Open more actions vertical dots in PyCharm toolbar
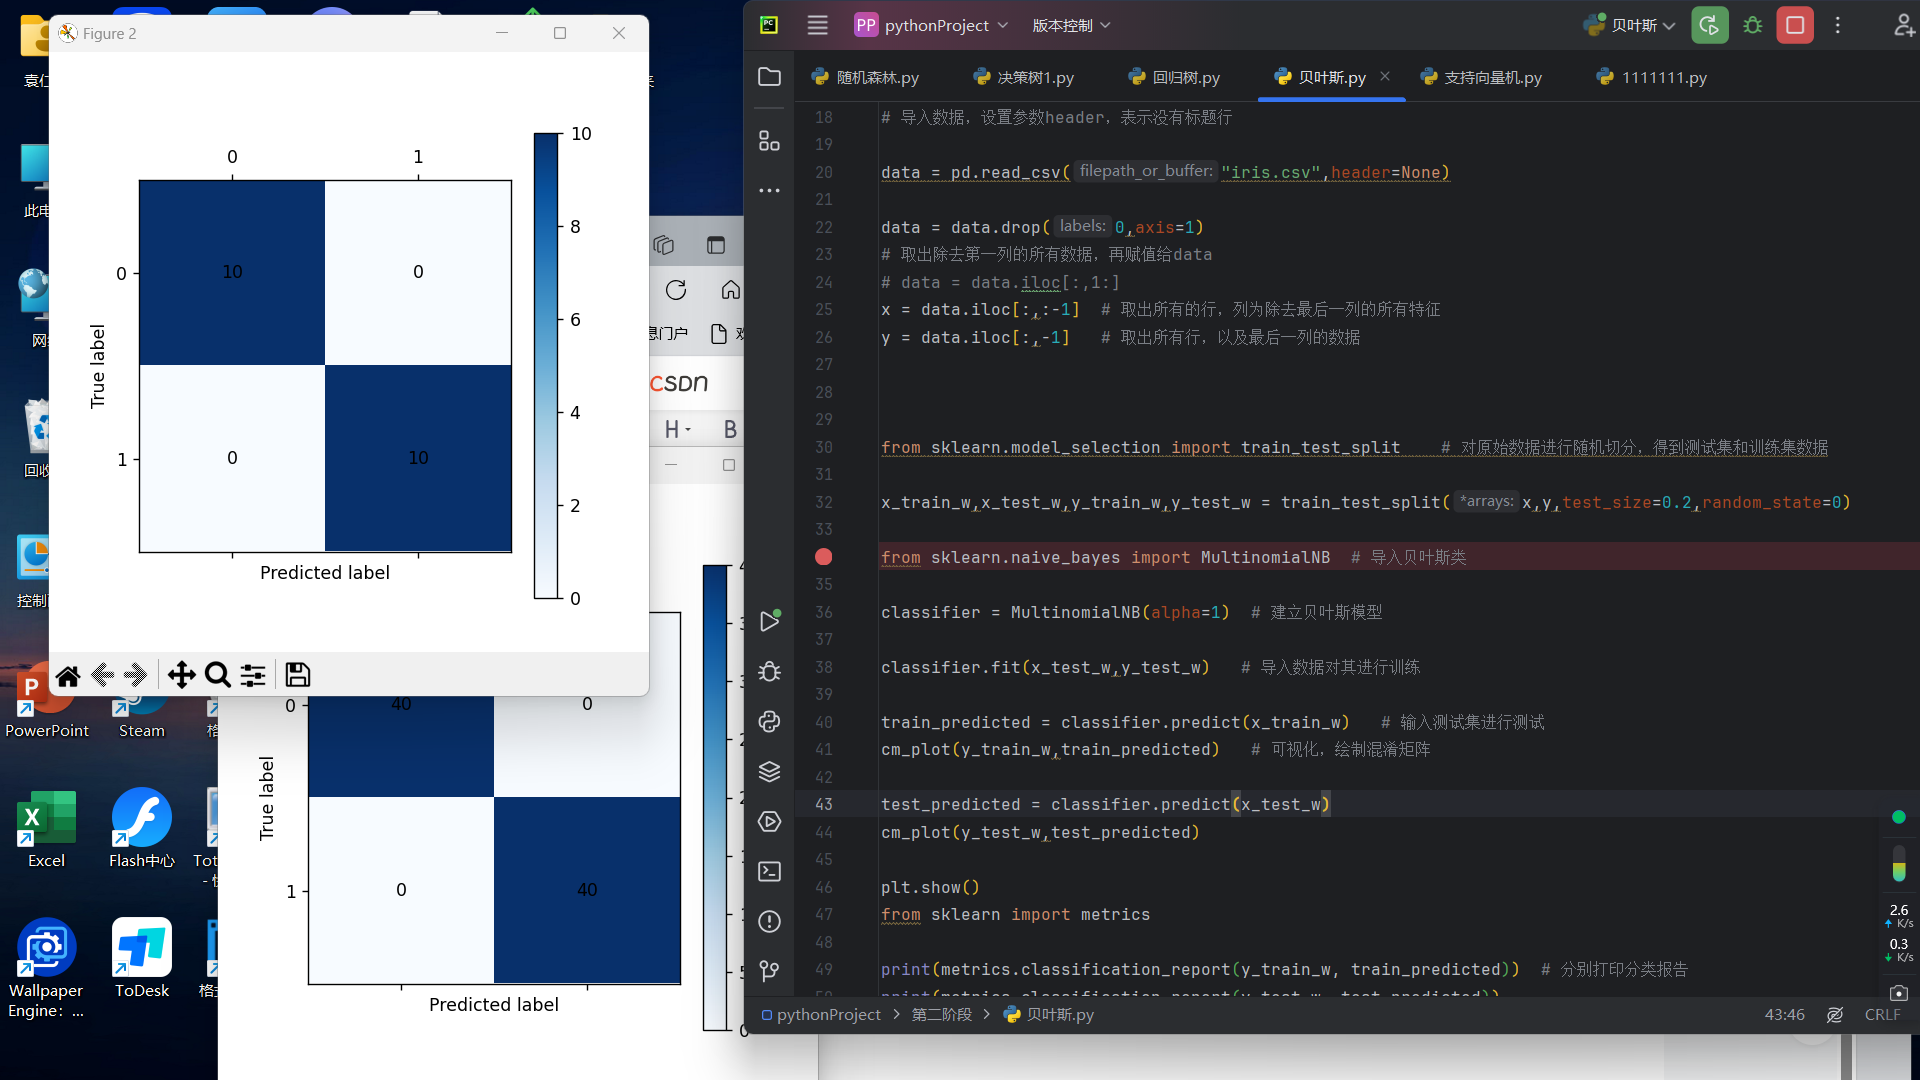 [1837, 26]
